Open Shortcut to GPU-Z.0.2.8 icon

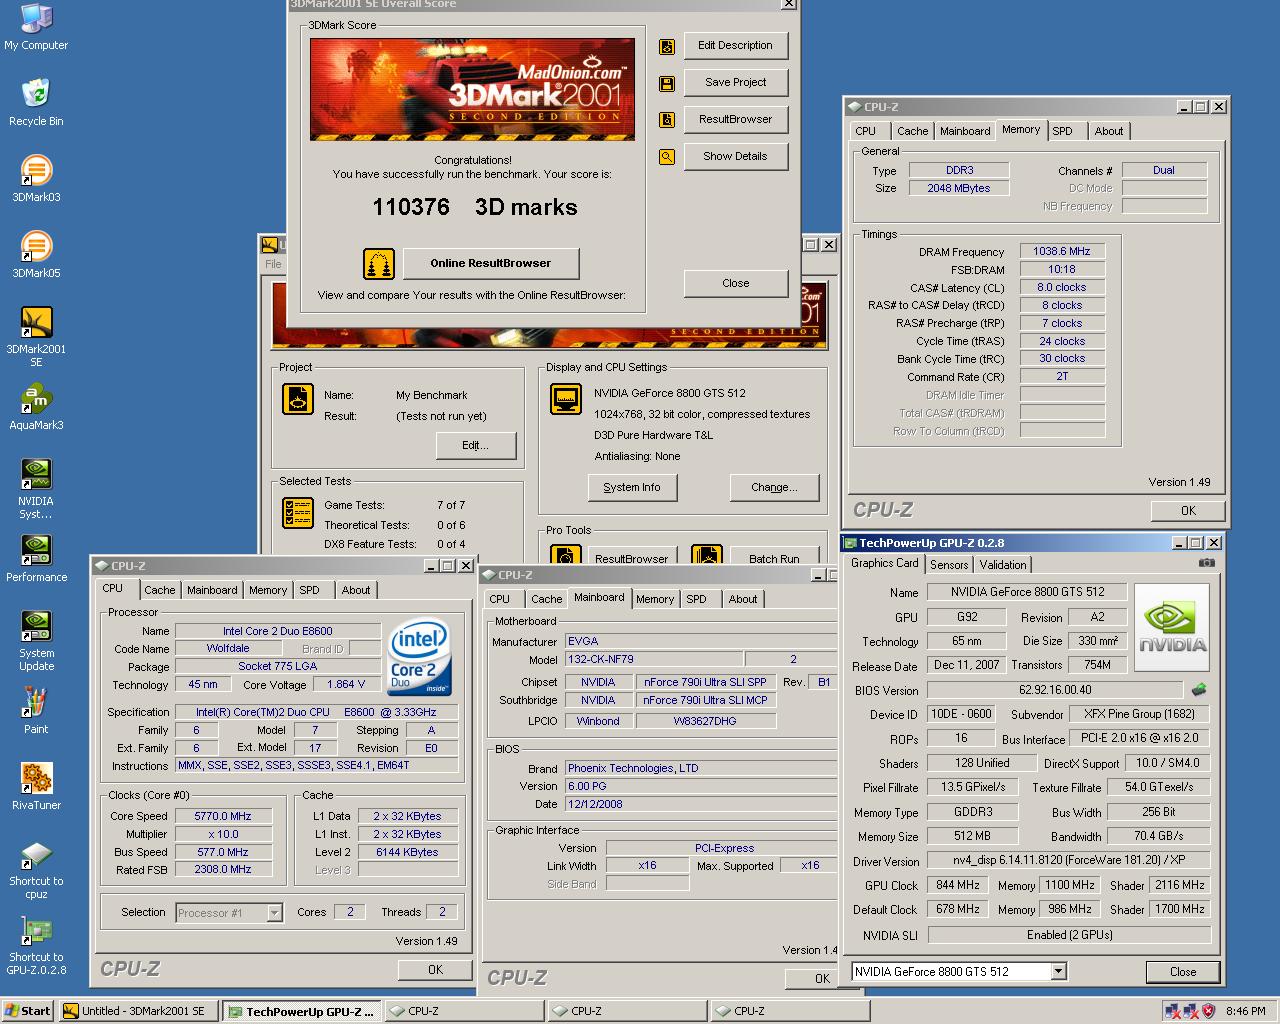pos(36,945)
